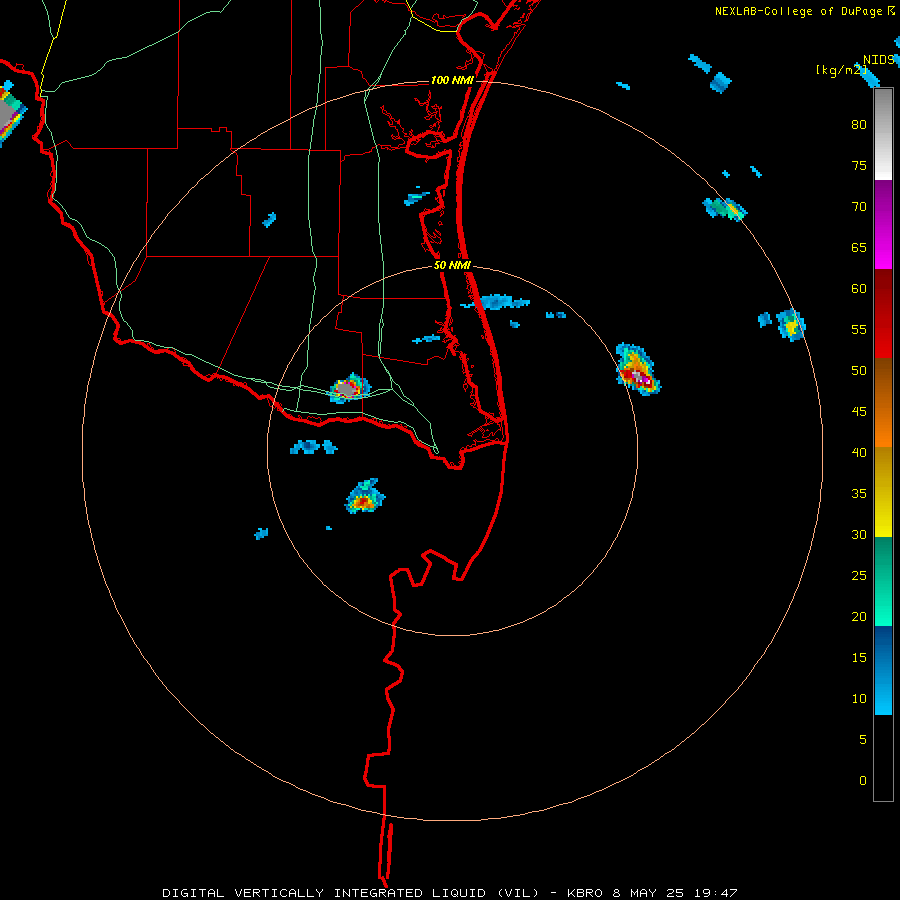Click legend value 55 on the scale

[x=859, y=329]
